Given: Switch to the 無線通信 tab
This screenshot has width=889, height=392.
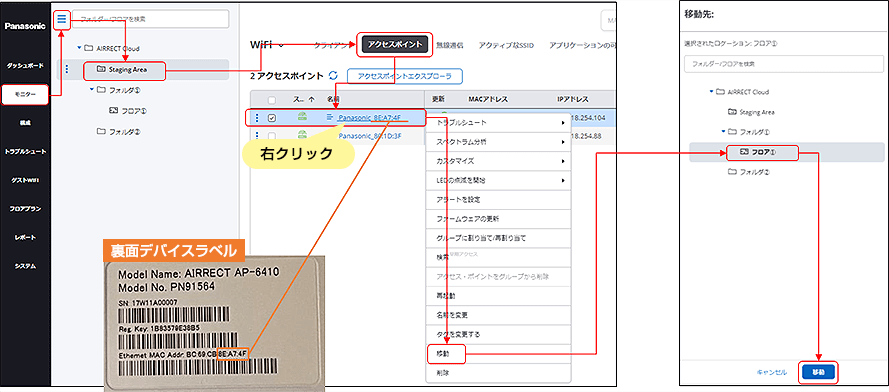Looking at the screenshot, I should [450, 45].
